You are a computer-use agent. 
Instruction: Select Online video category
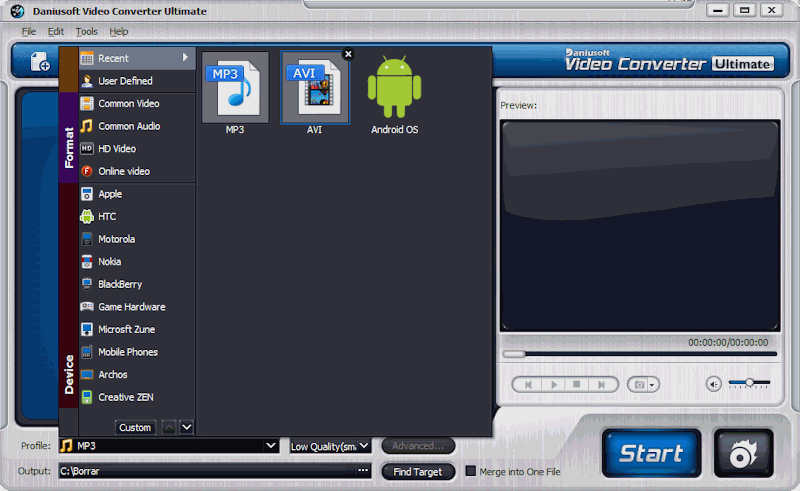137,171
